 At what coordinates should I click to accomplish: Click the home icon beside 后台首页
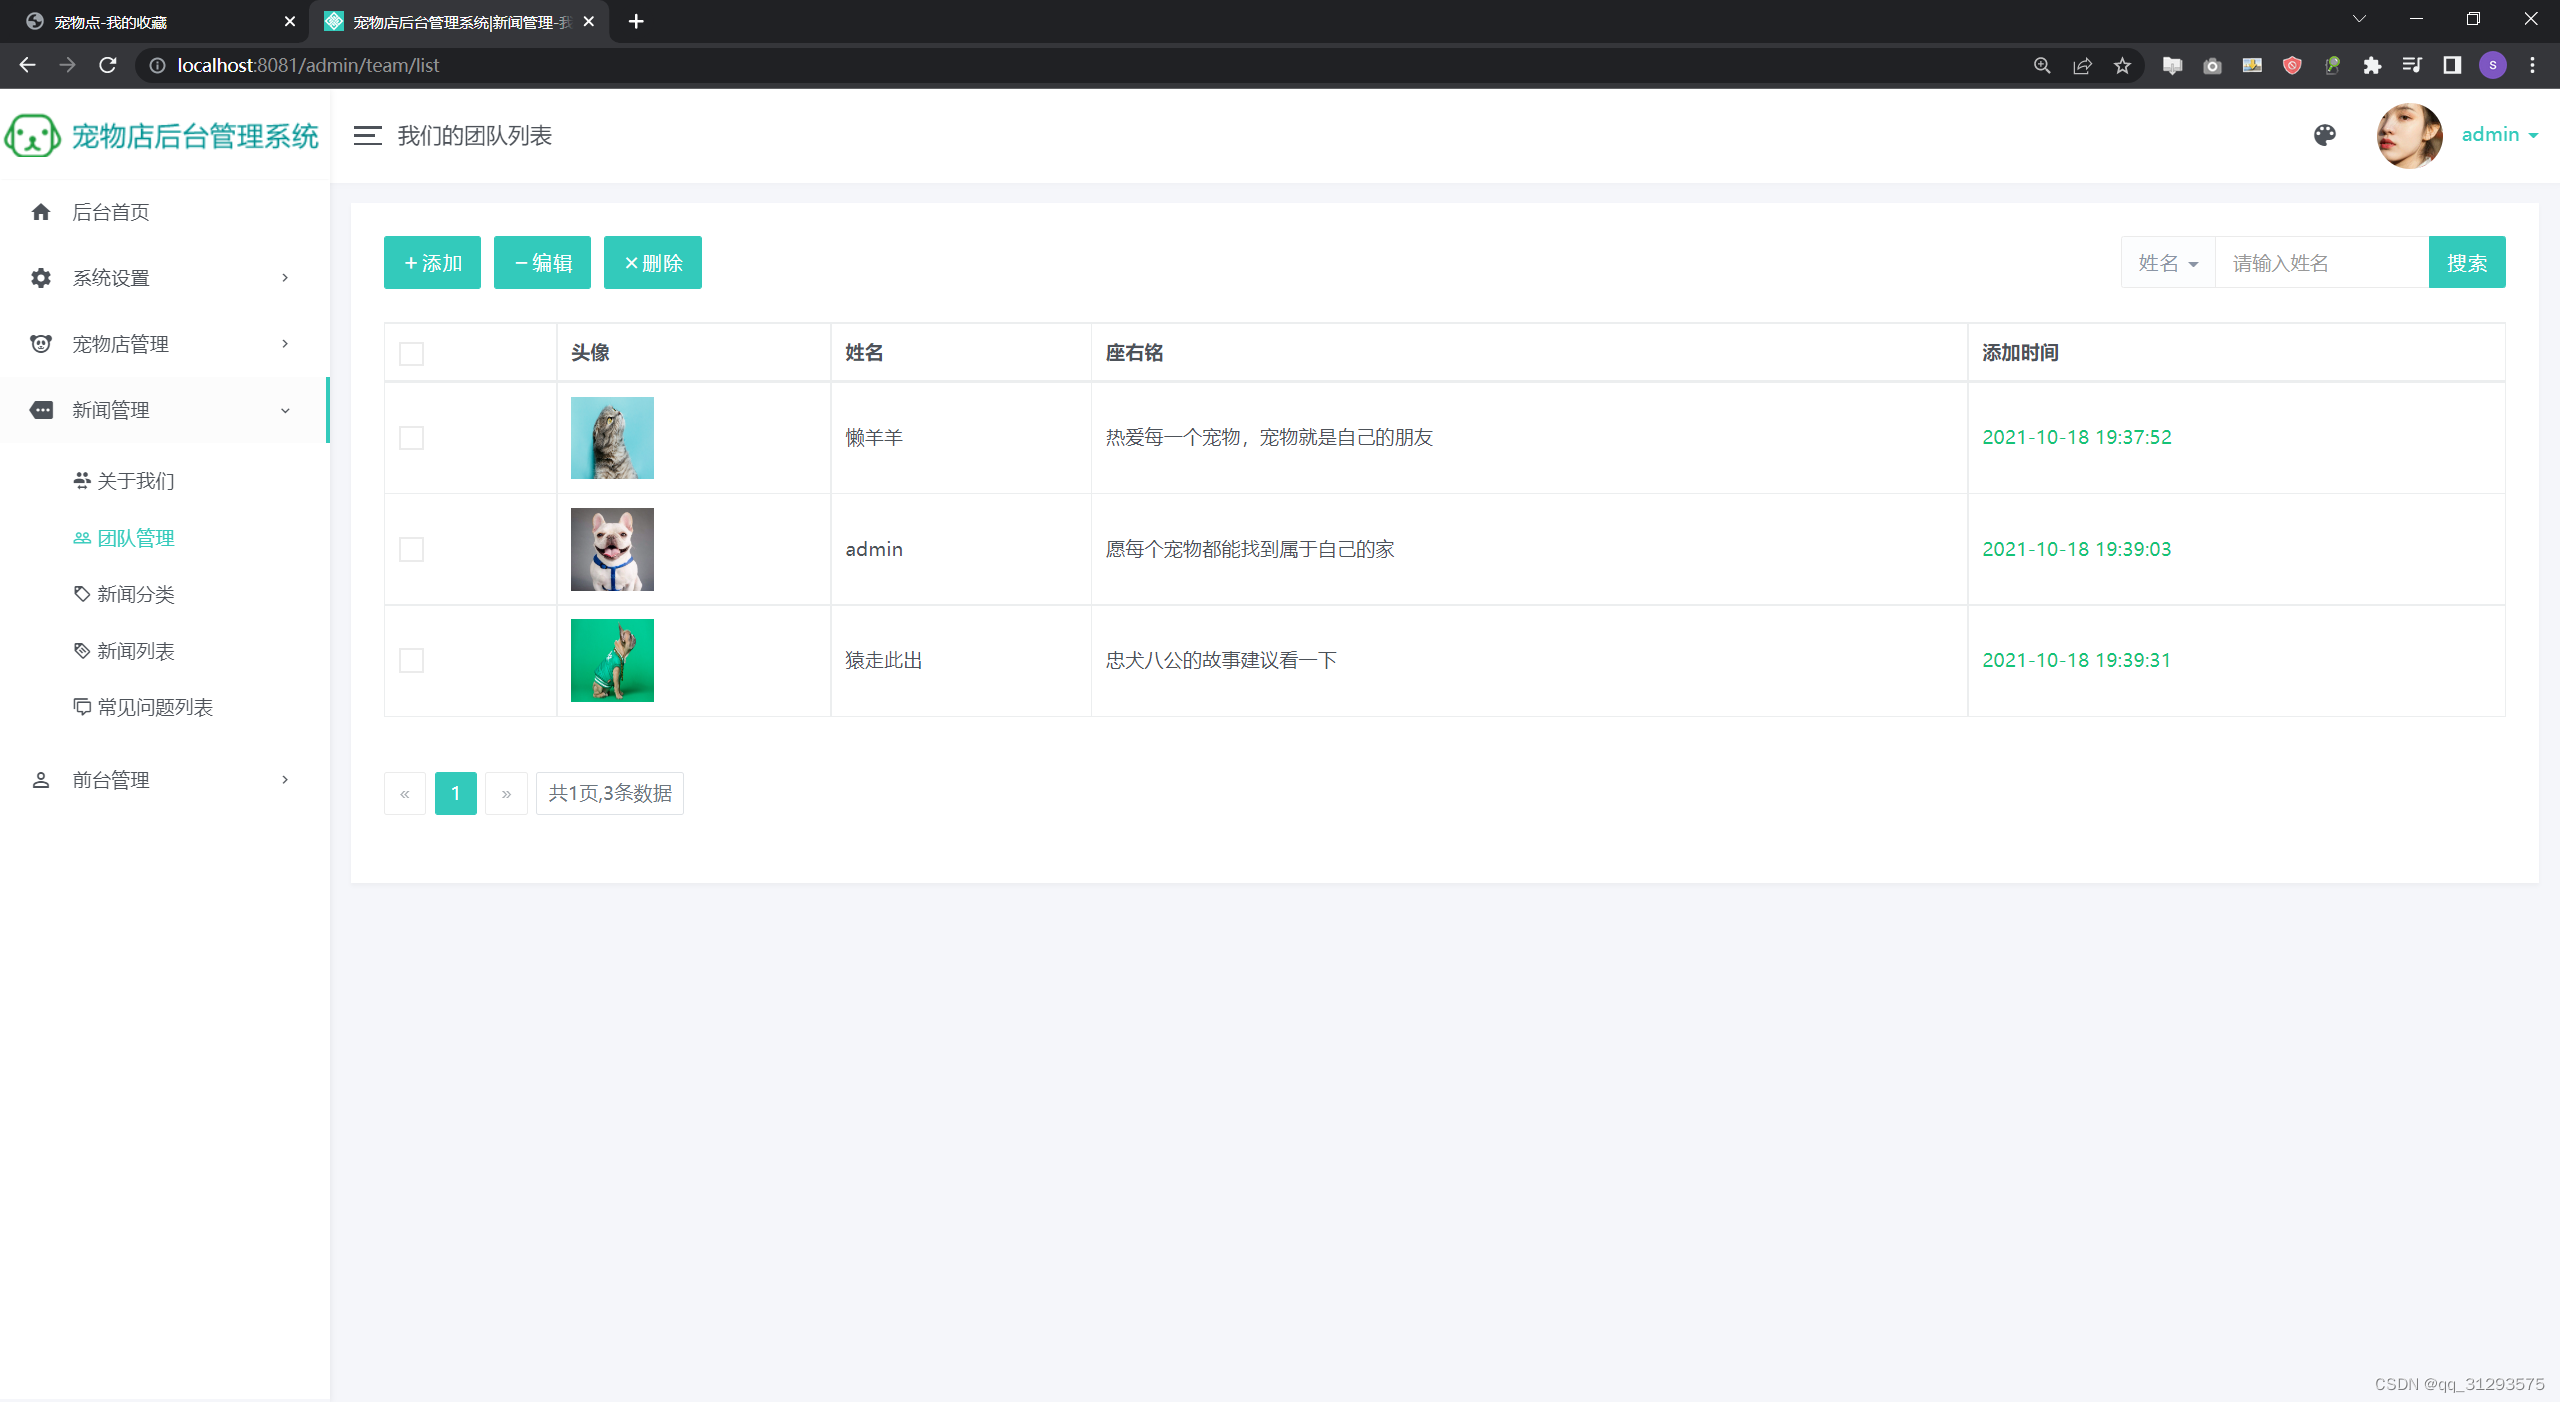(41, 212)
